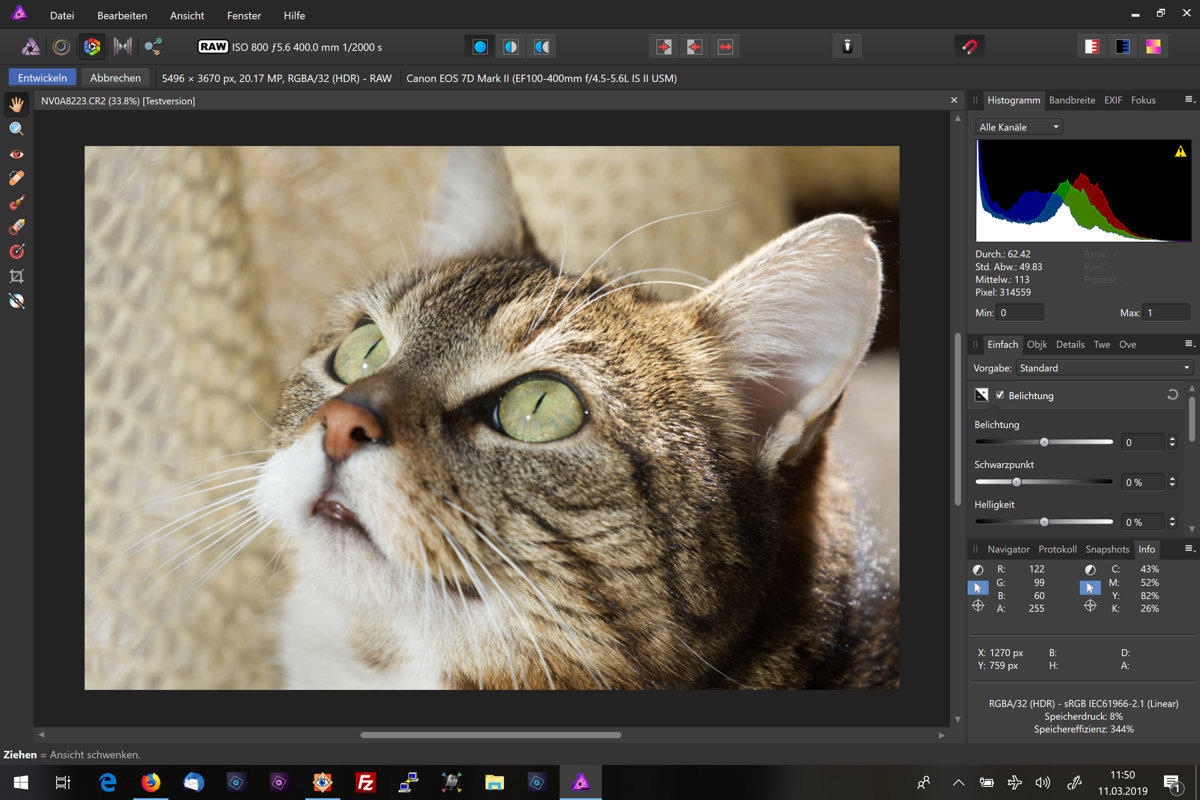Switch to the Liquify persona
The width and height of the screenshot is (1200, 800).
tap(62, 46)
